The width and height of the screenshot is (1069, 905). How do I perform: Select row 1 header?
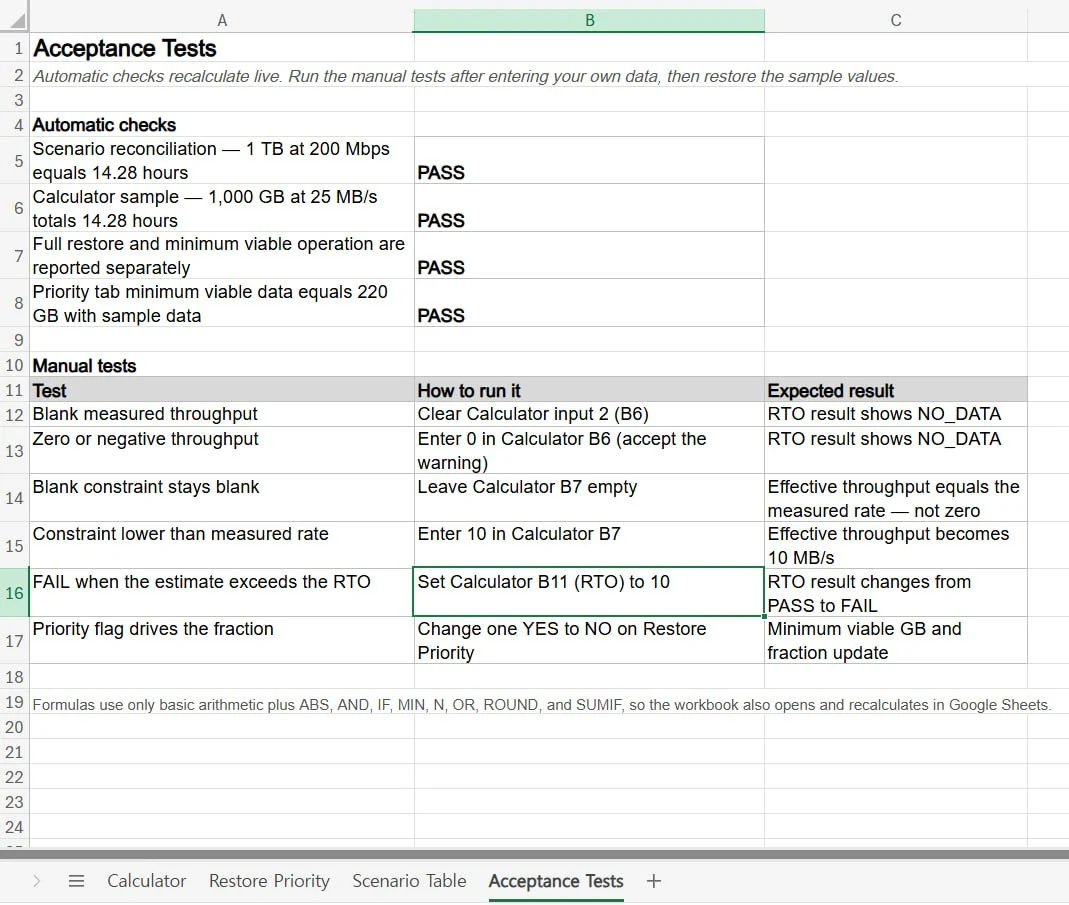pos(14,48)
